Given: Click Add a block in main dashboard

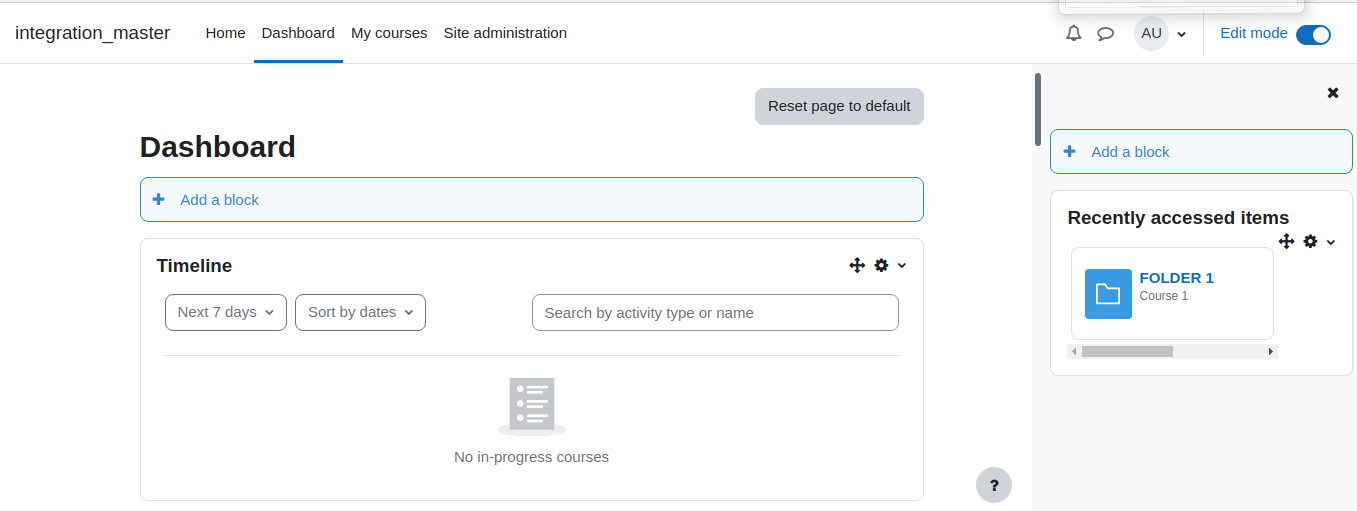Looking at the screenshot, I should 531,199.
